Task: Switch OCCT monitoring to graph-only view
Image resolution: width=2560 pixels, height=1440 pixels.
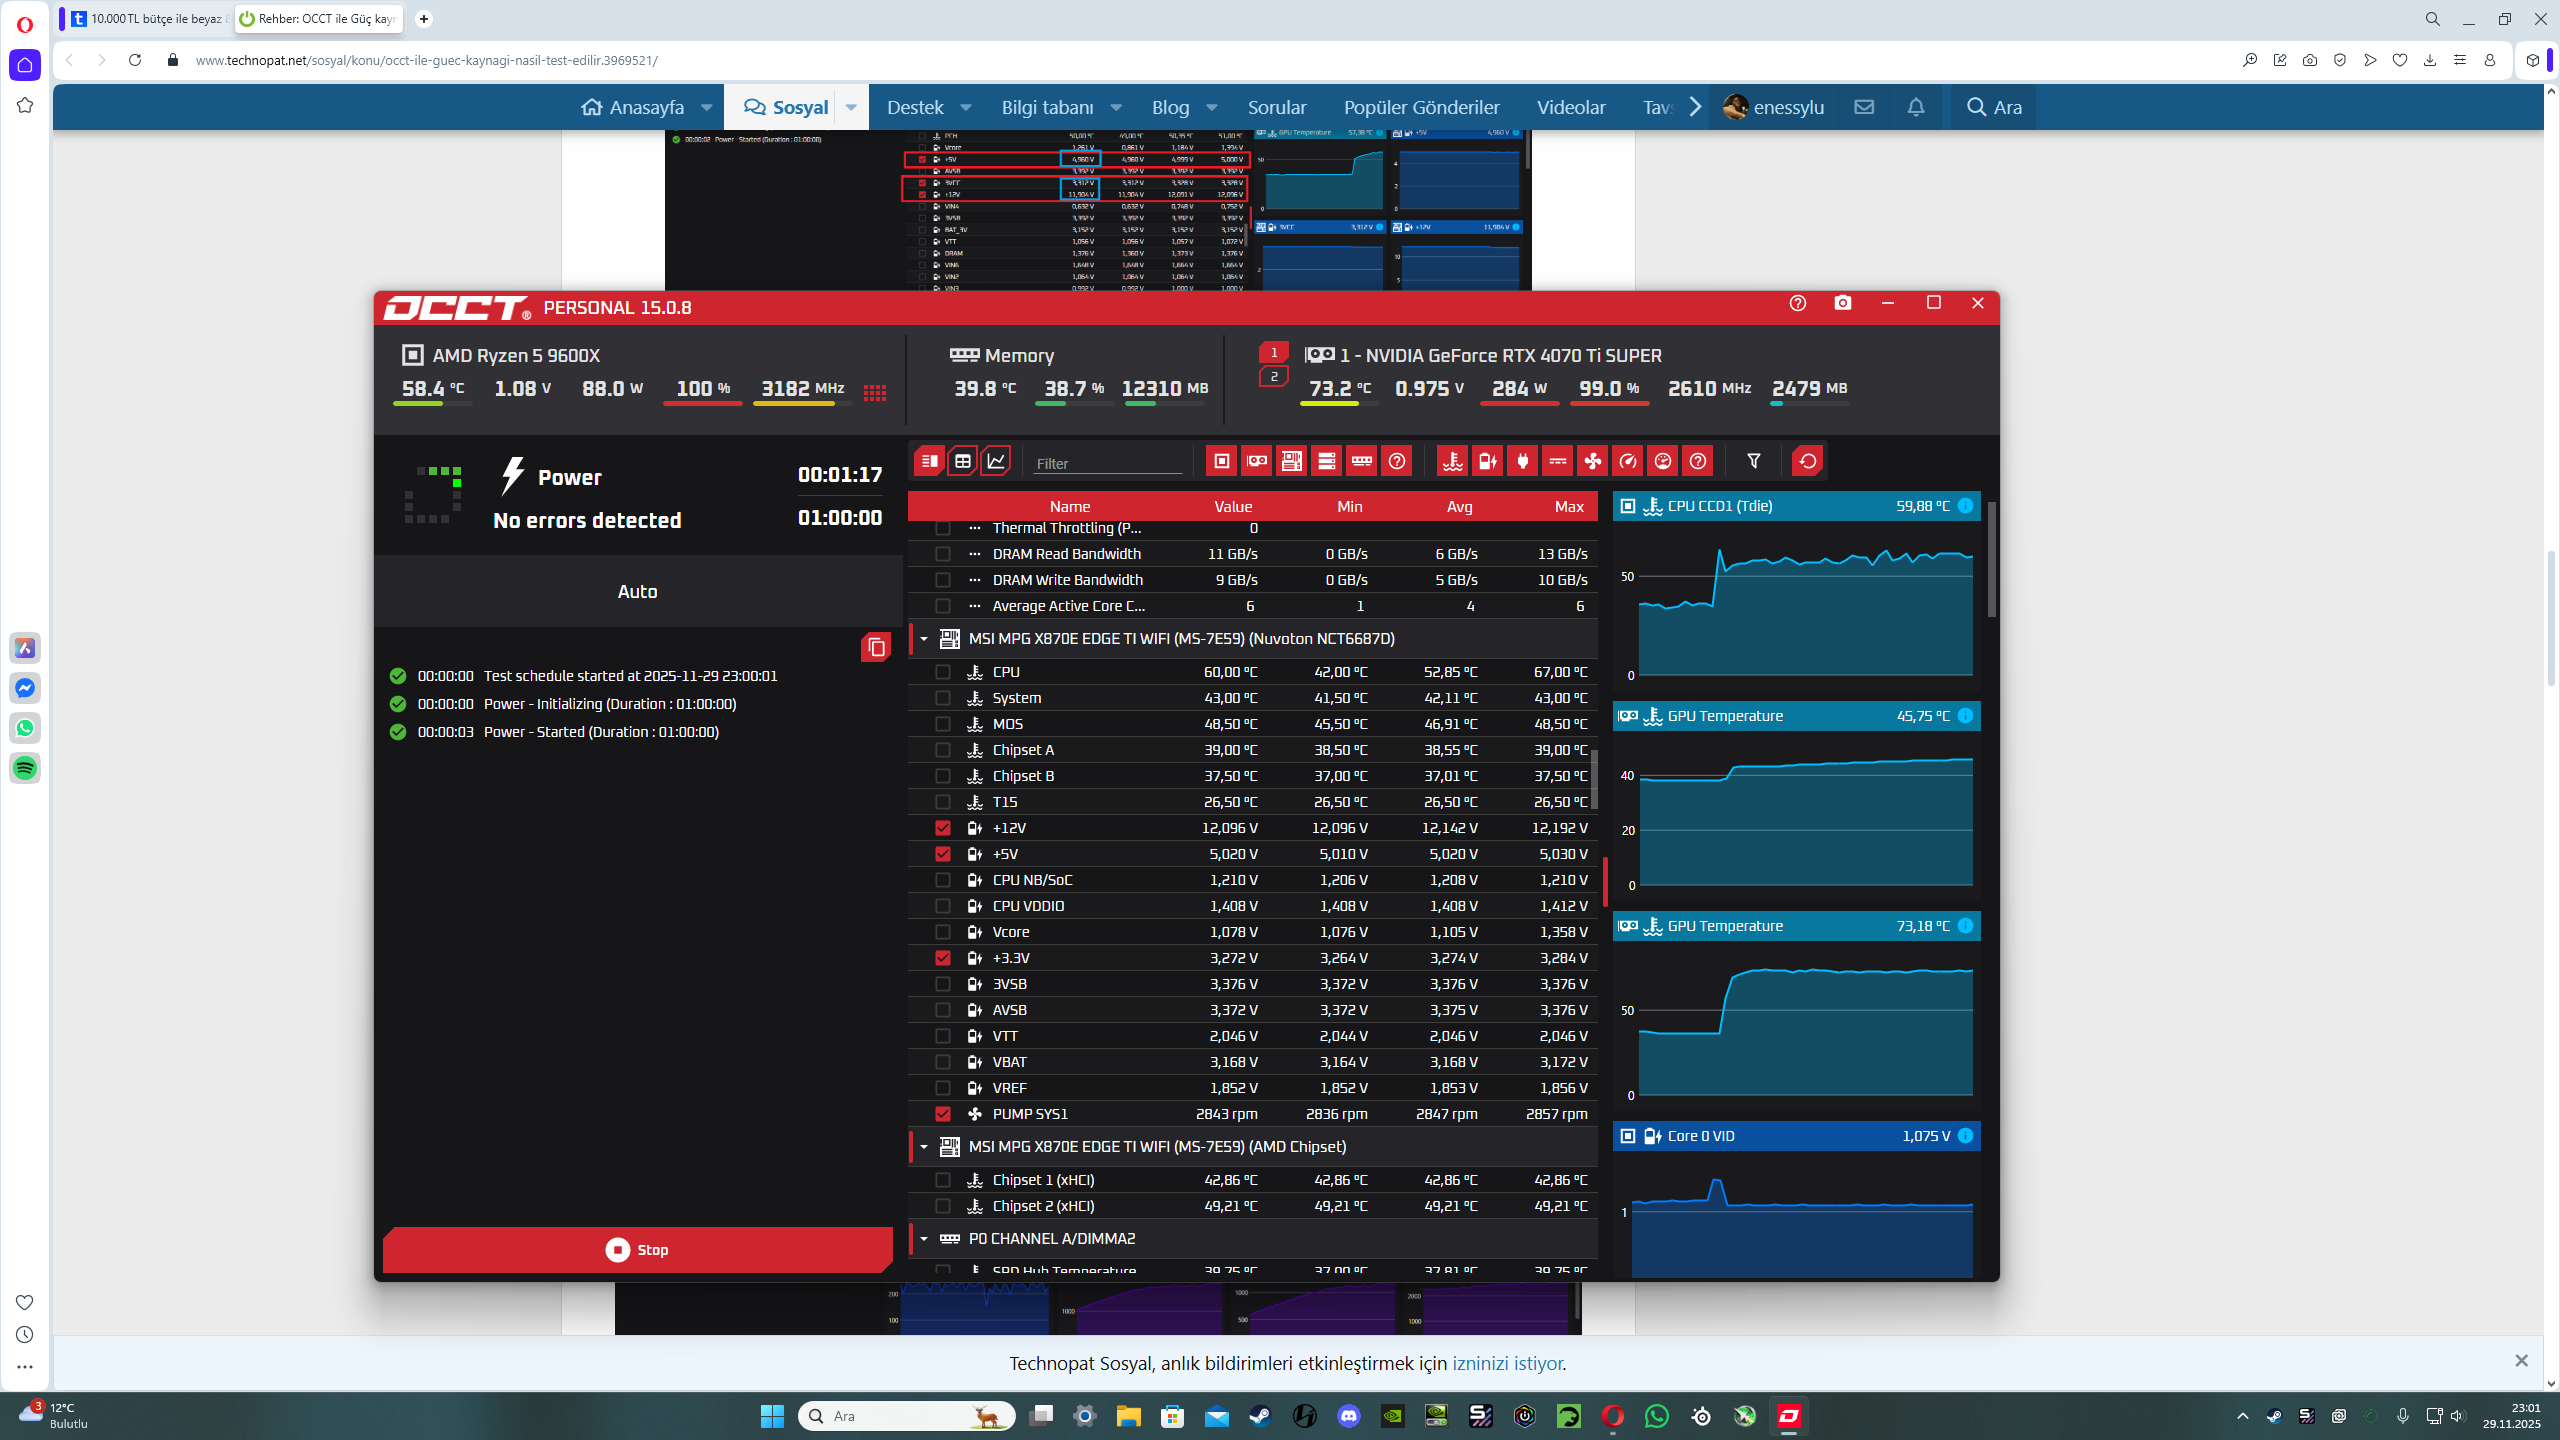Action: point(996,461)
